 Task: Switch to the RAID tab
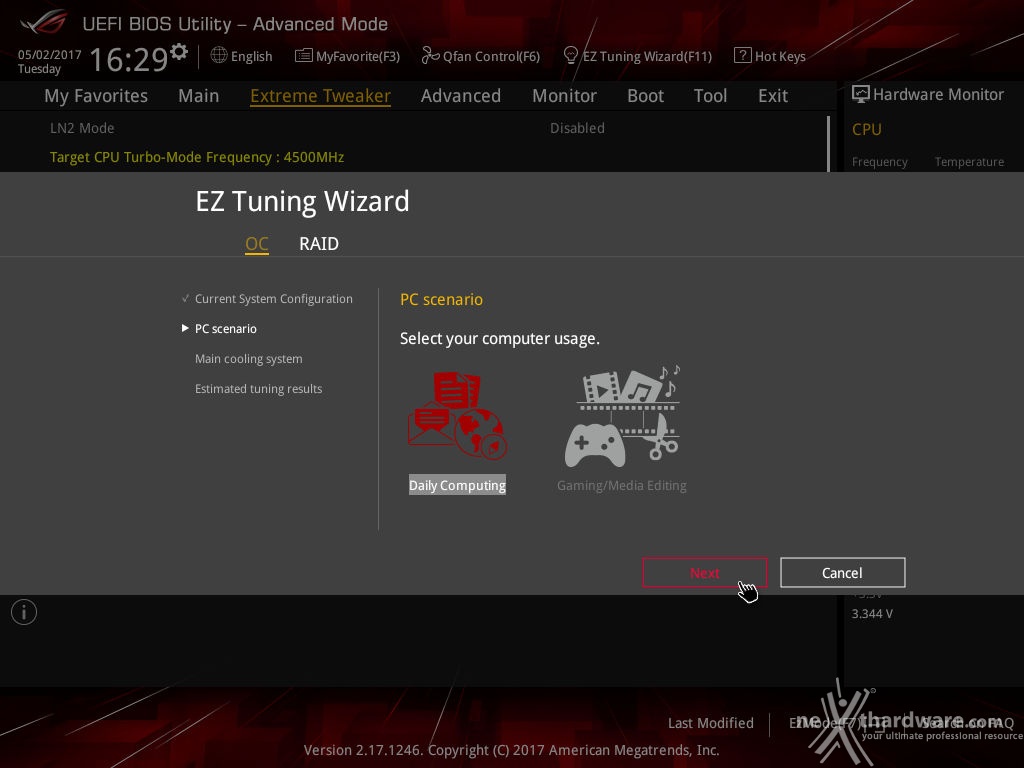(319, 244)
